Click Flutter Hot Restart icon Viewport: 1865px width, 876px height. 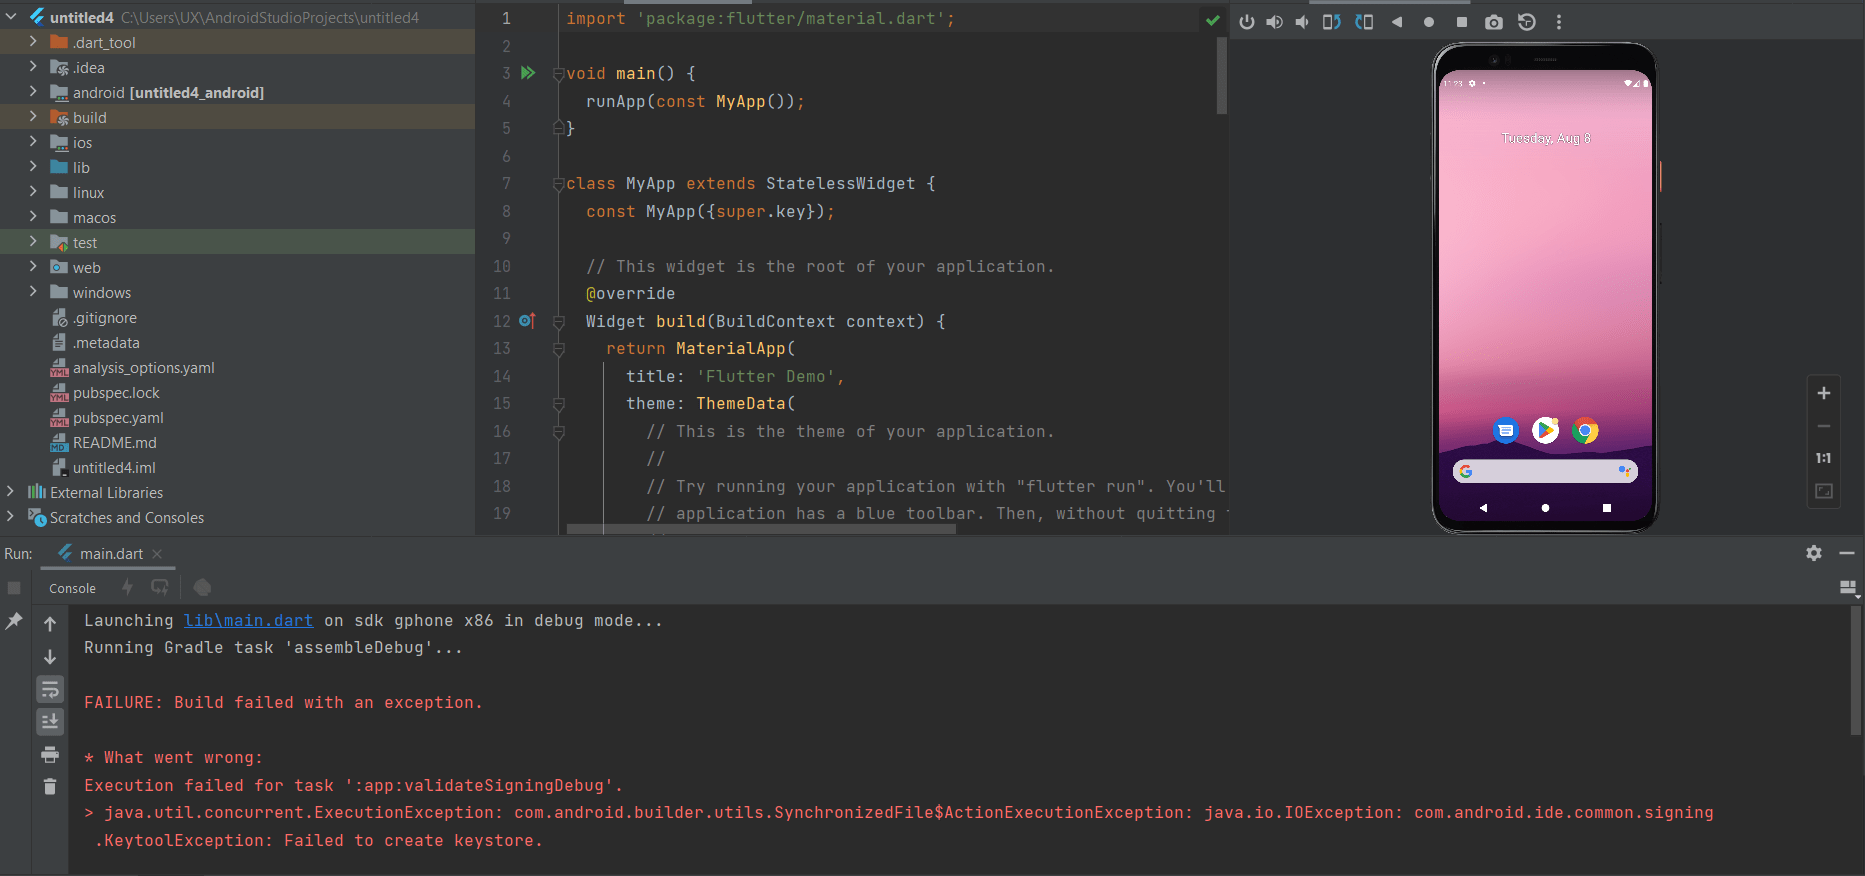(x=160, y=587)
